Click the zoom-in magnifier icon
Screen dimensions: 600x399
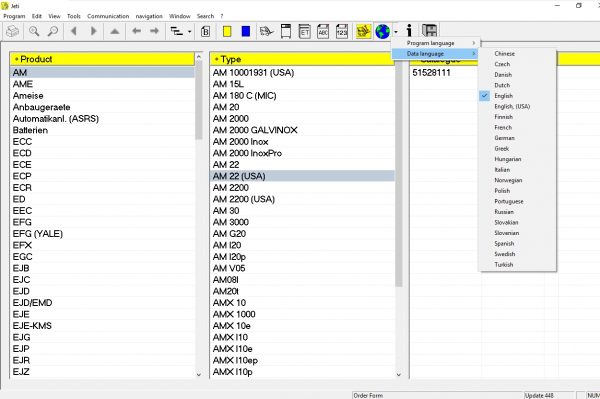tap(34, 31)
